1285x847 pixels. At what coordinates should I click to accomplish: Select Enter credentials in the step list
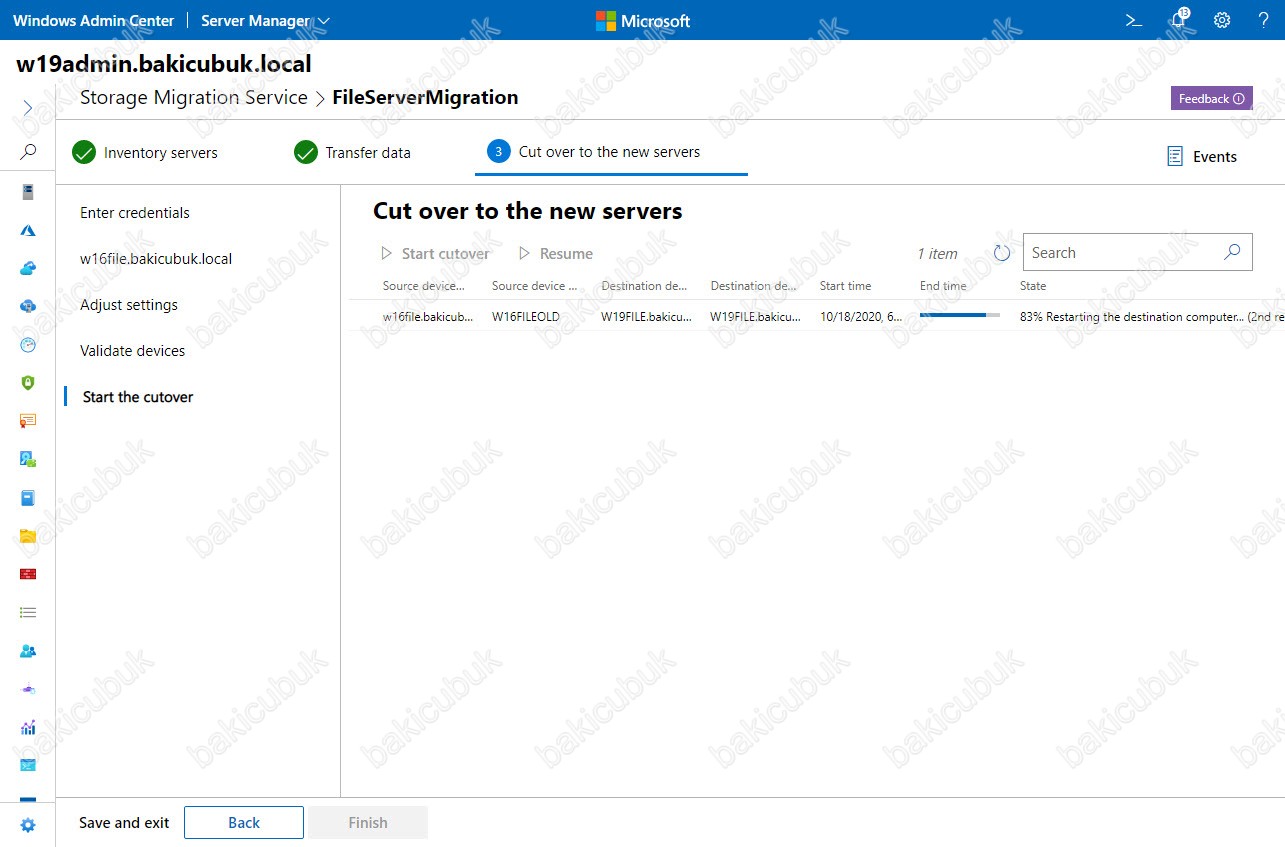(135, 213)
